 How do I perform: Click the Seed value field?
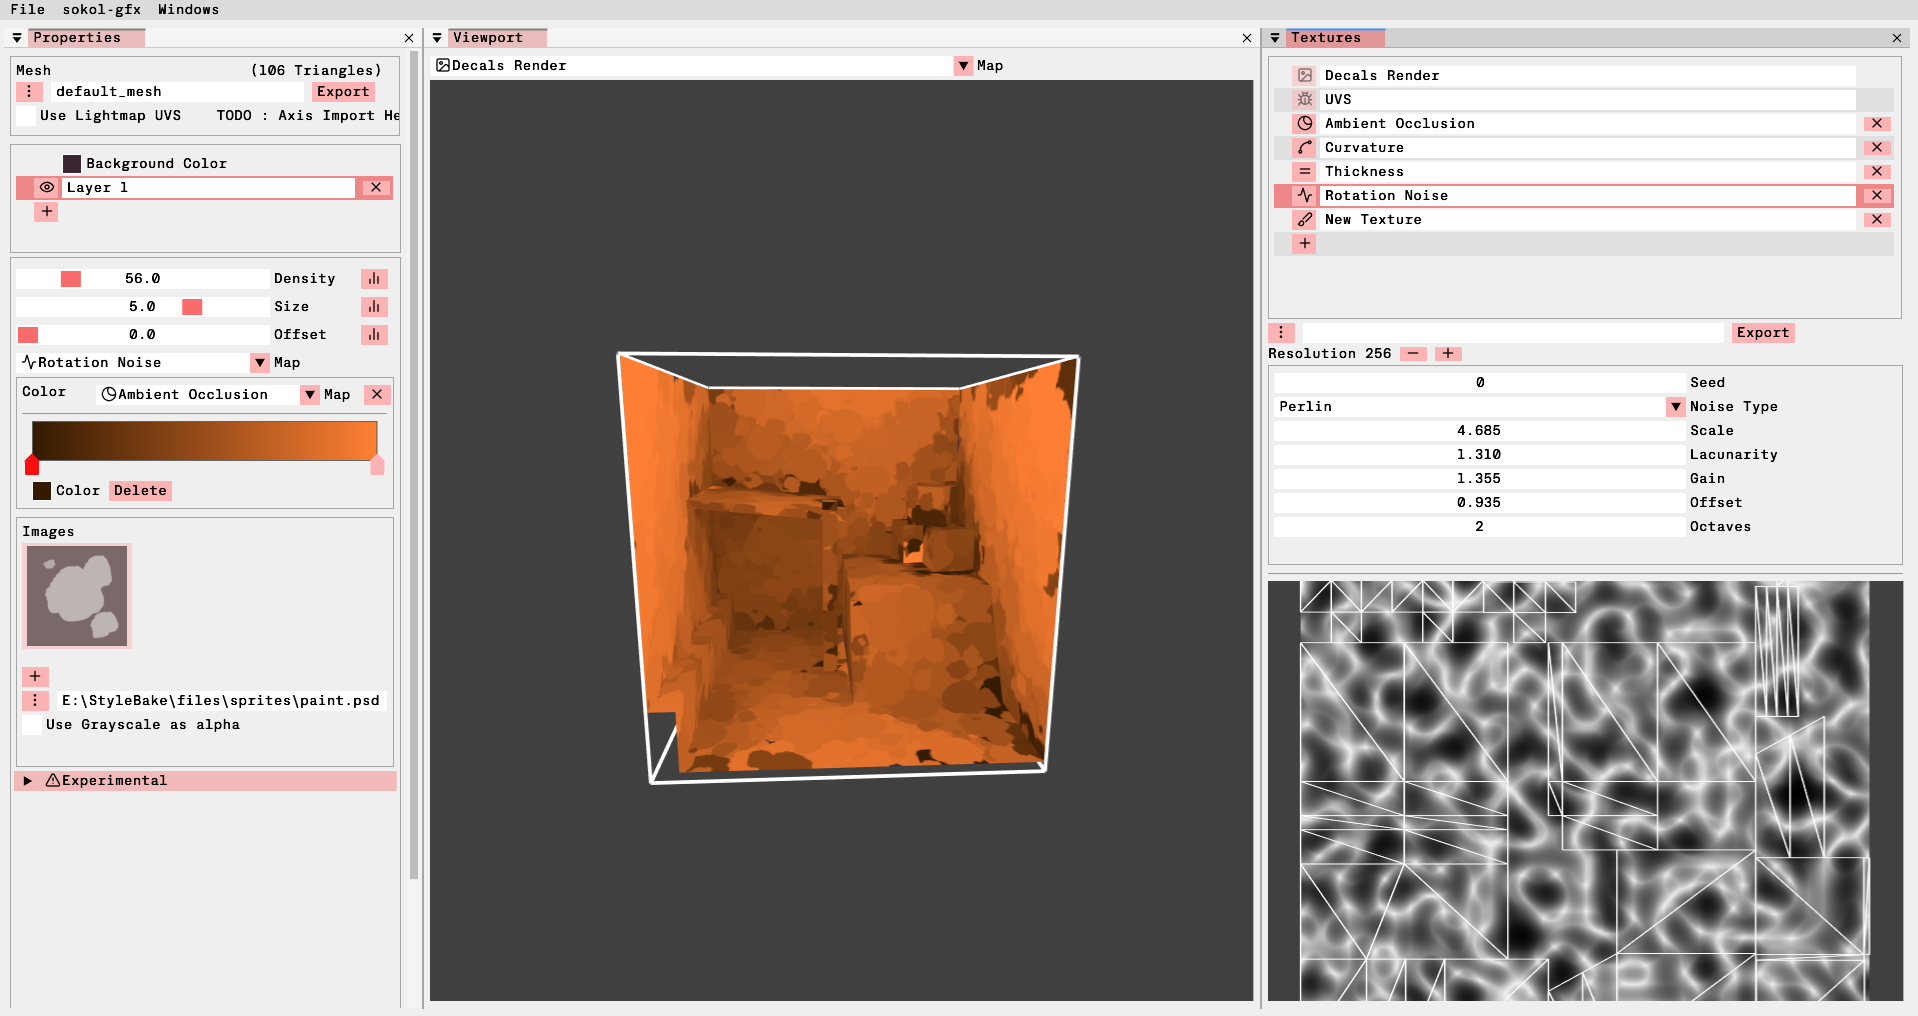pyautogui.click(x=1479, y=382)
